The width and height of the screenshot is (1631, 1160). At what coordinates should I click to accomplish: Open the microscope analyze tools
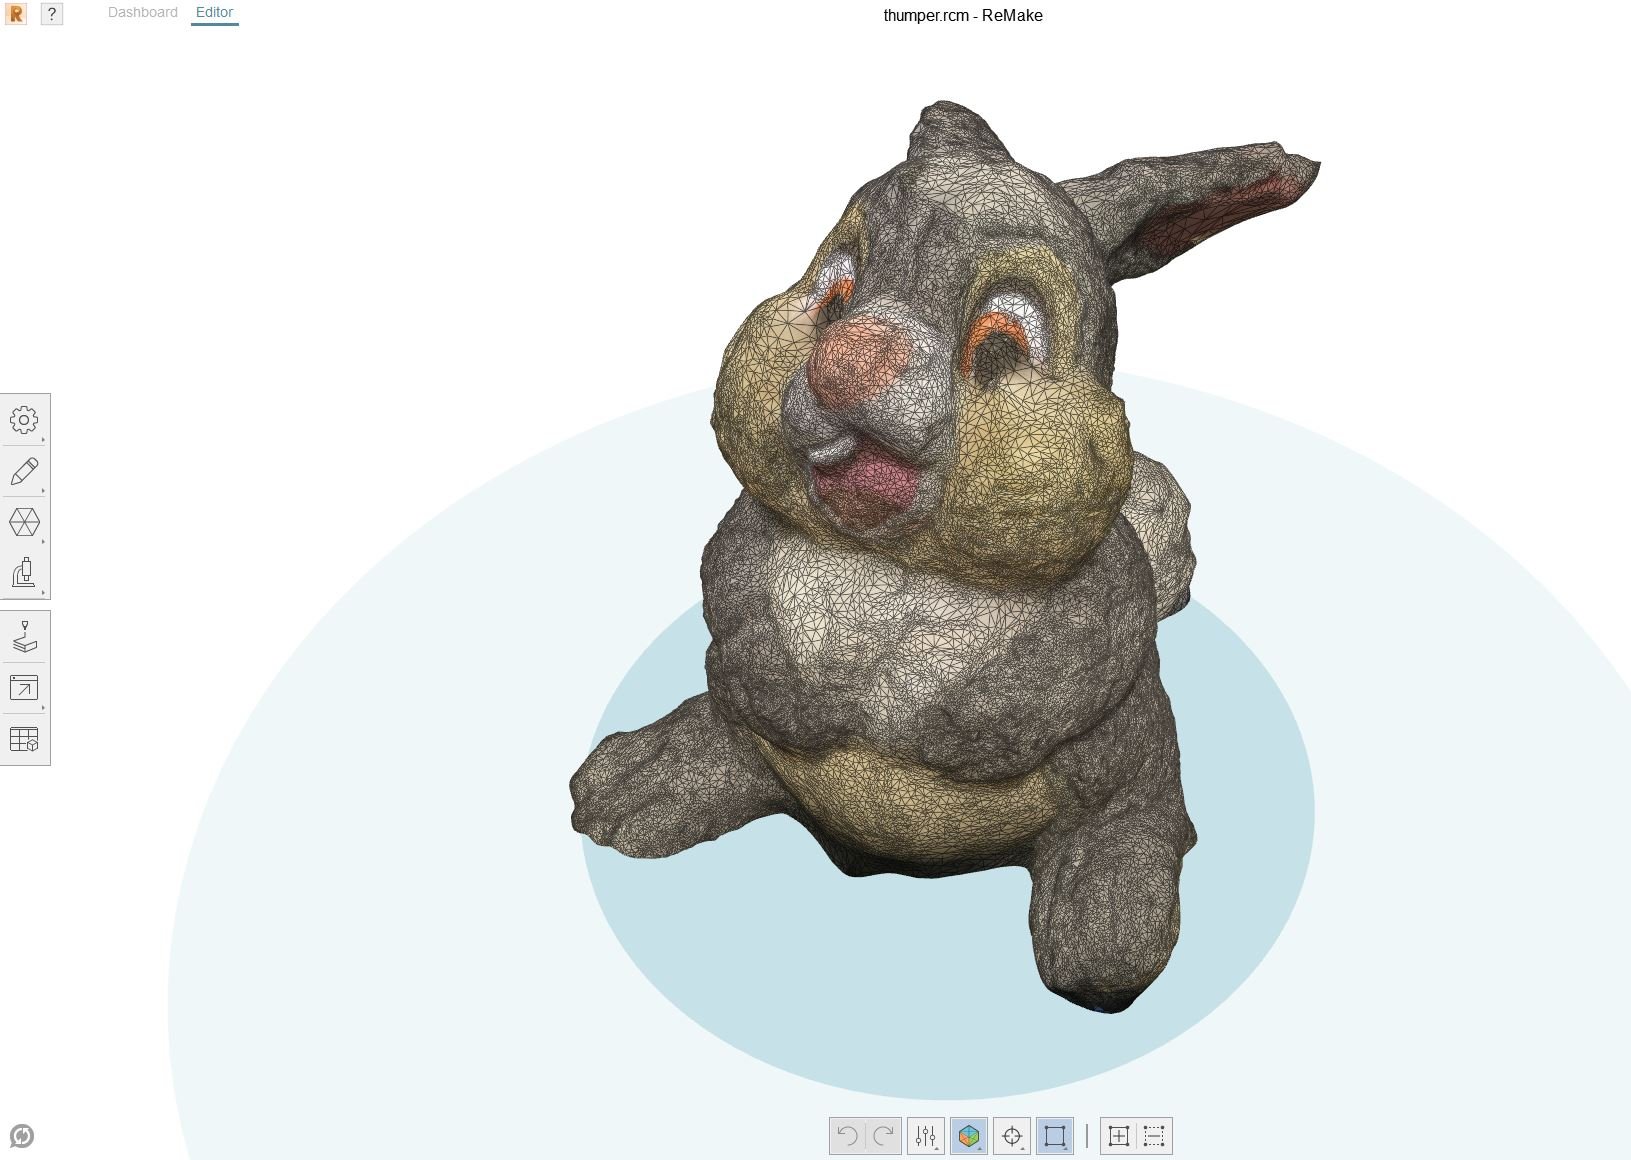coord(24,574)
